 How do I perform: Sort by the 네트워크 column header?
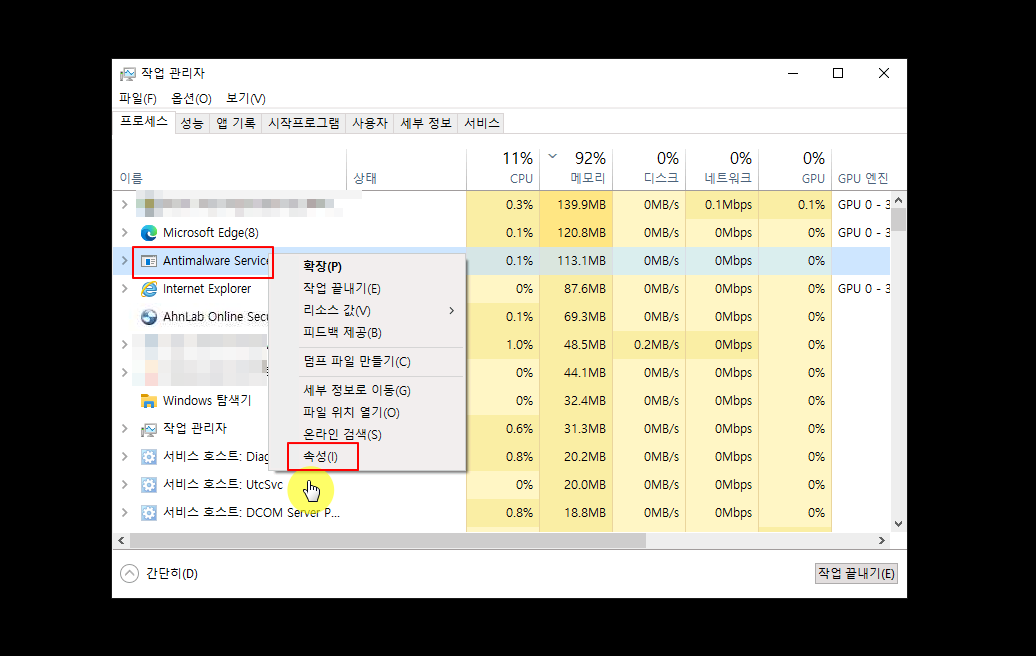click(x=722, y=169)
